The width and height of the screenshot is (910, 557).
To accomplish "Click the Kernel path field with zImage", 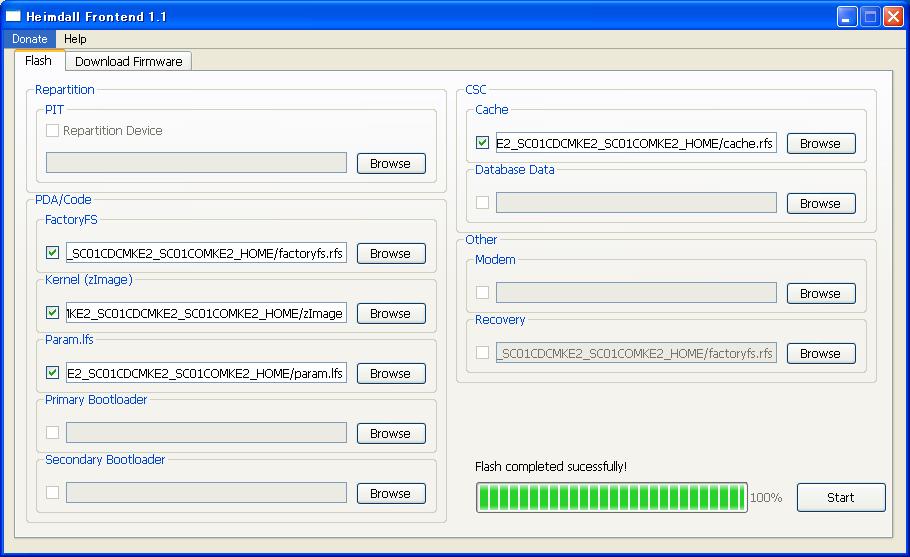I will (206, 313).
